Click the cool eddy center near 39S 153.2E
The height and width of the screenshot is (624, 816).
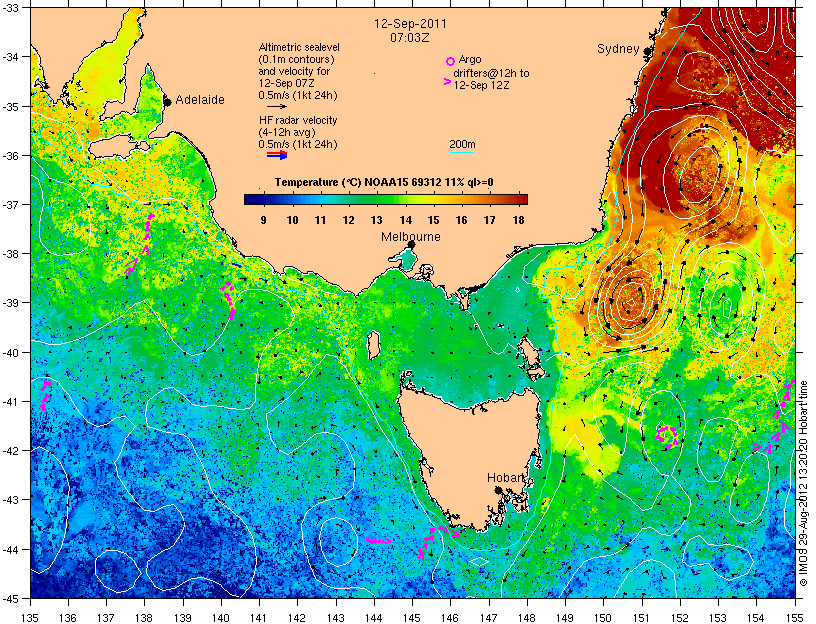[x=727, y=307]
